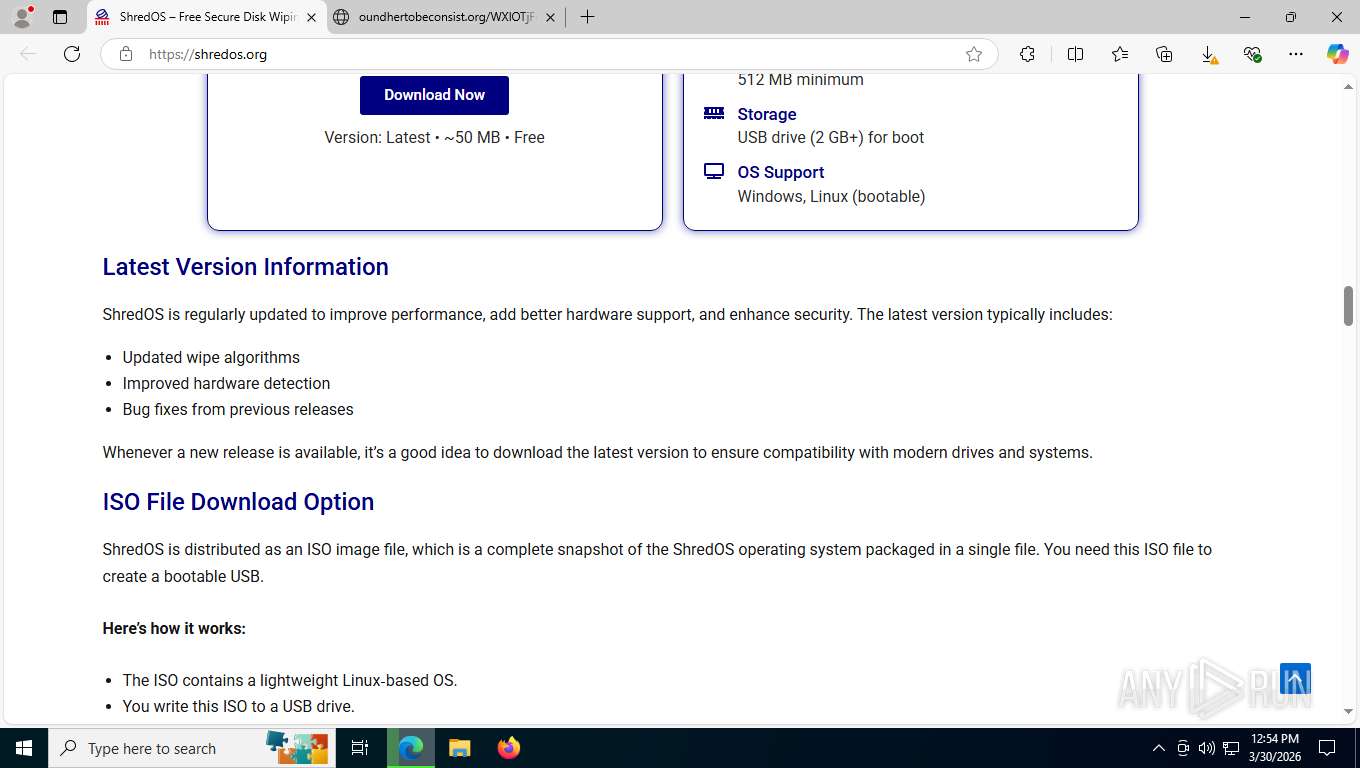Screen dimensions: 1360x768
Task: Open Settings and more menu
Action: pyautogui.click(x=1296, y=54)
